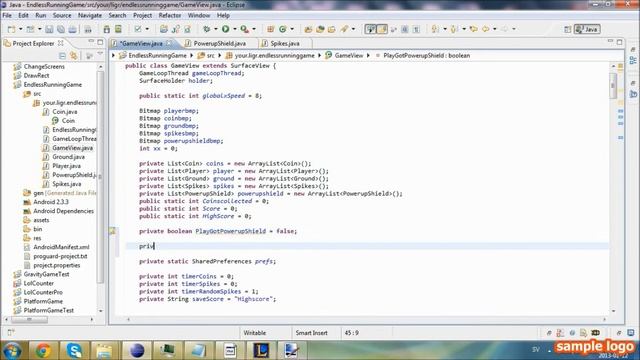This screenshot has height=360, width=640.
Task: Click the New Java Class icon
Action: point(282,29)
